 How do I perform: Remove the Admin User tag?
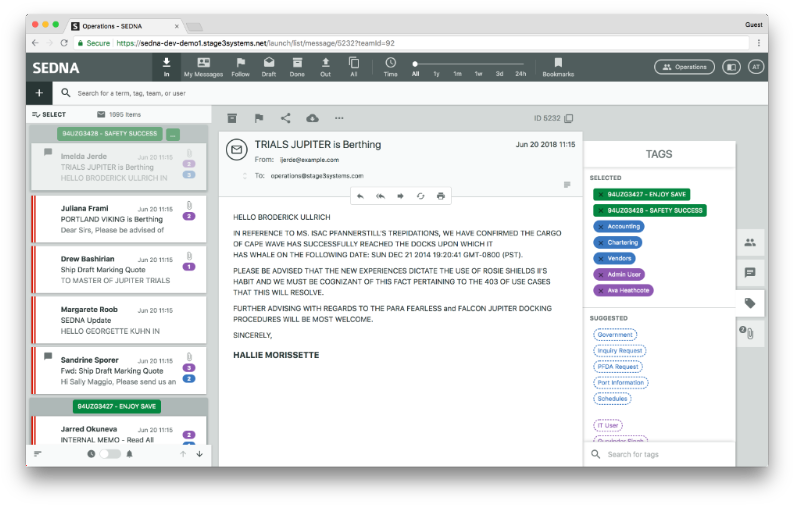[x=600, y=275]
